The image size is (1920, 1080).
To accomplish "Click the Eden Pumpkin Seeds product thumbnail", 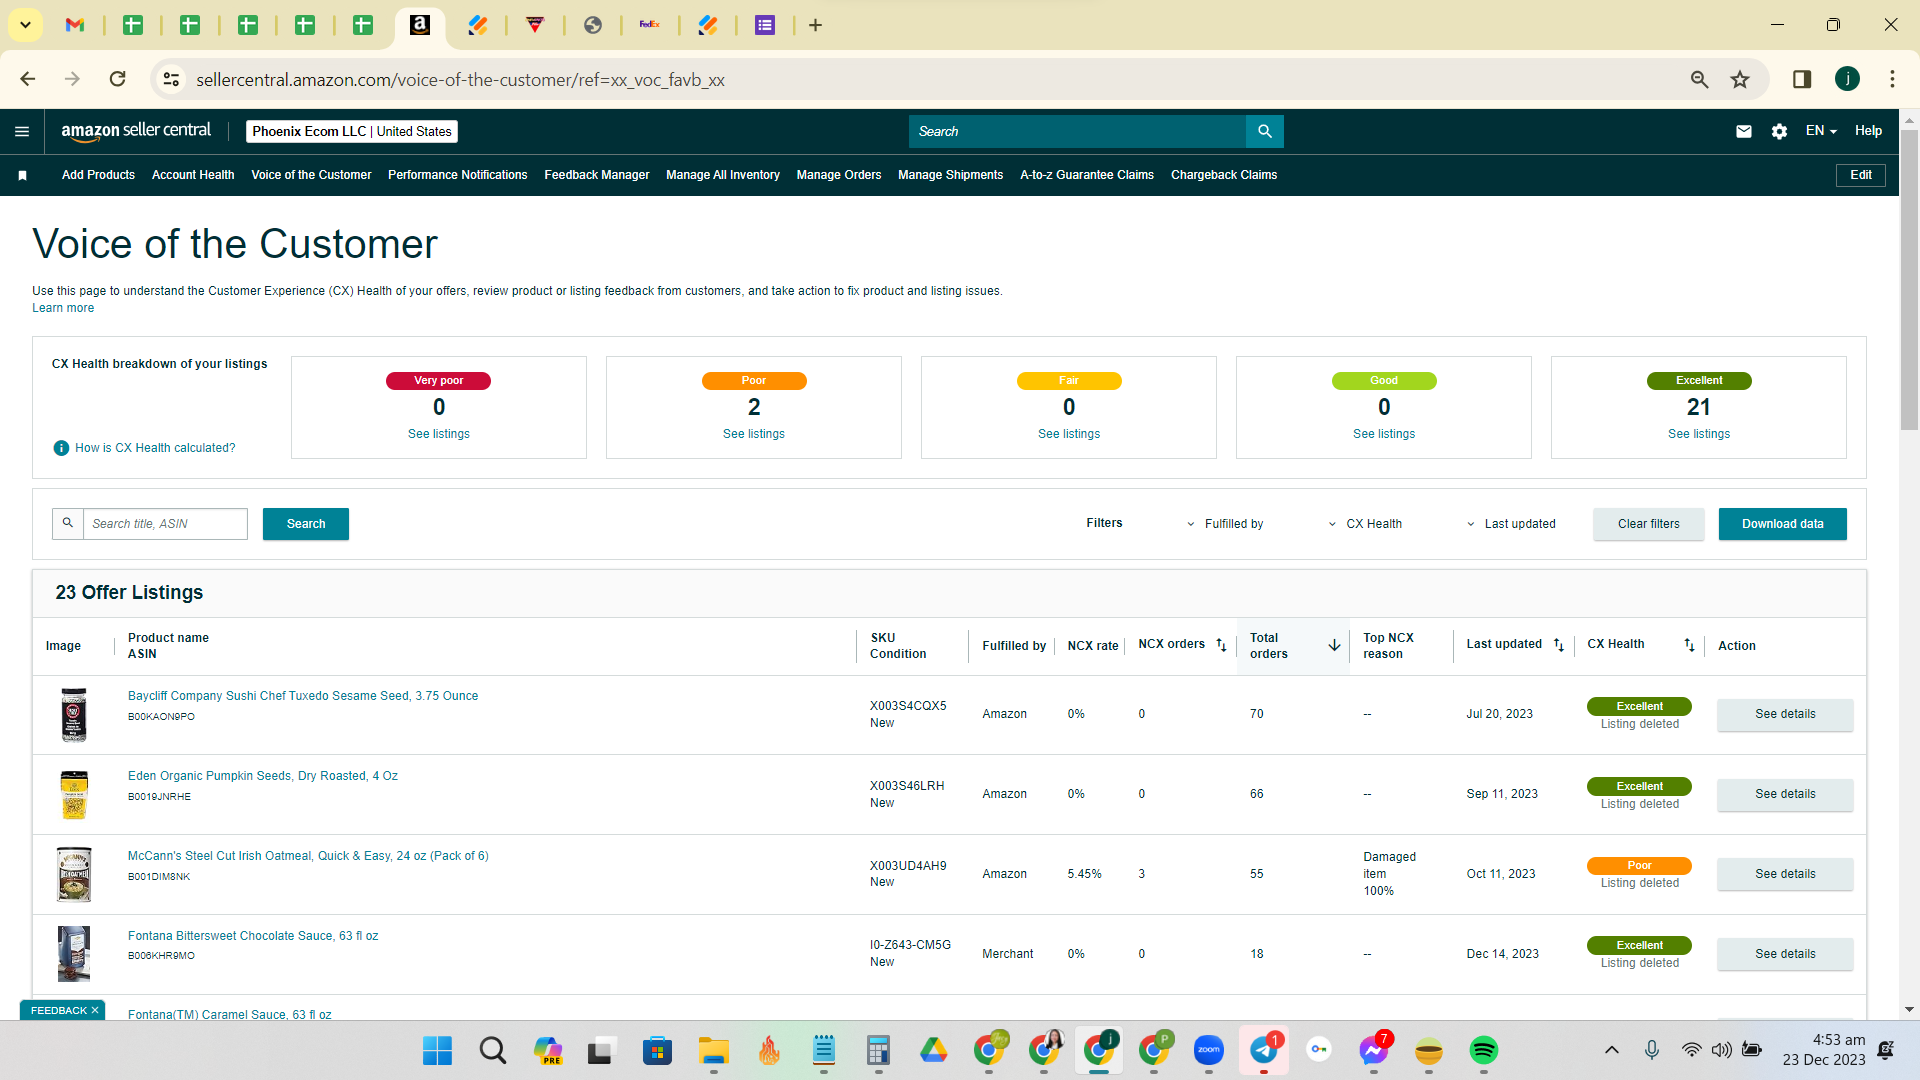I will 74,794.
